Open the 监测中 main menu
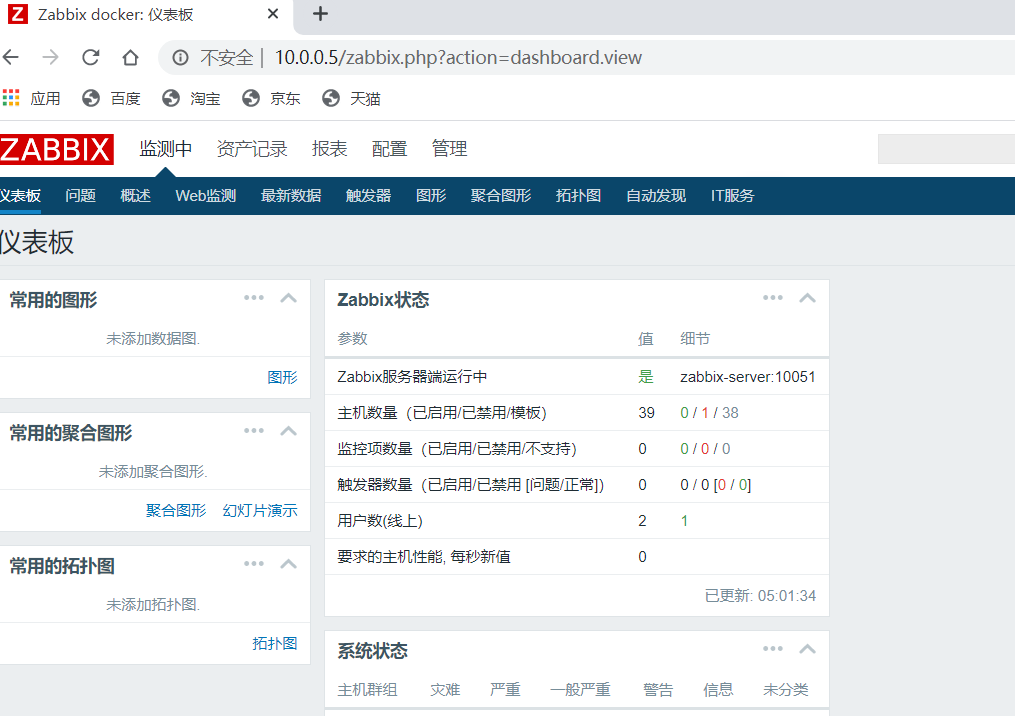This screenshot has width=1015, height=716. 166,149
